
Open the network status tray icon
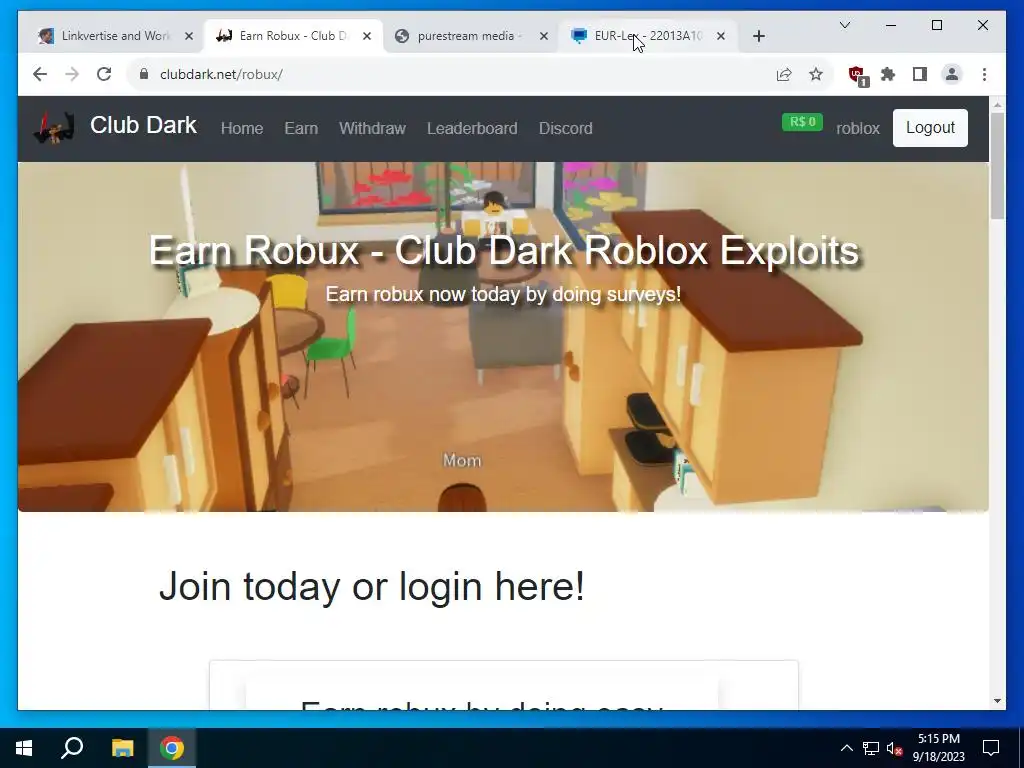871,748
